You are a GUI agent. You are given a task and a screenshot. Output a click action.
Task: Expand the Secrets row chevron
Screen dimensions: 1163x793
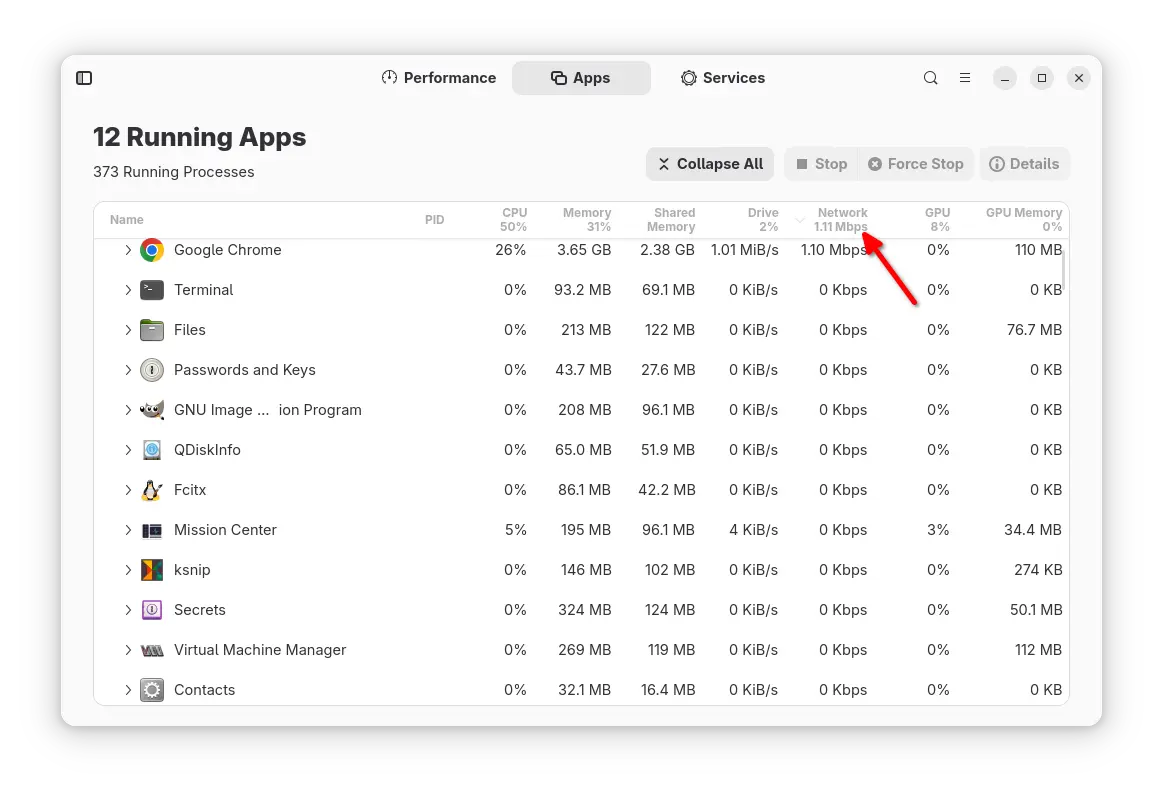point(128,611)
